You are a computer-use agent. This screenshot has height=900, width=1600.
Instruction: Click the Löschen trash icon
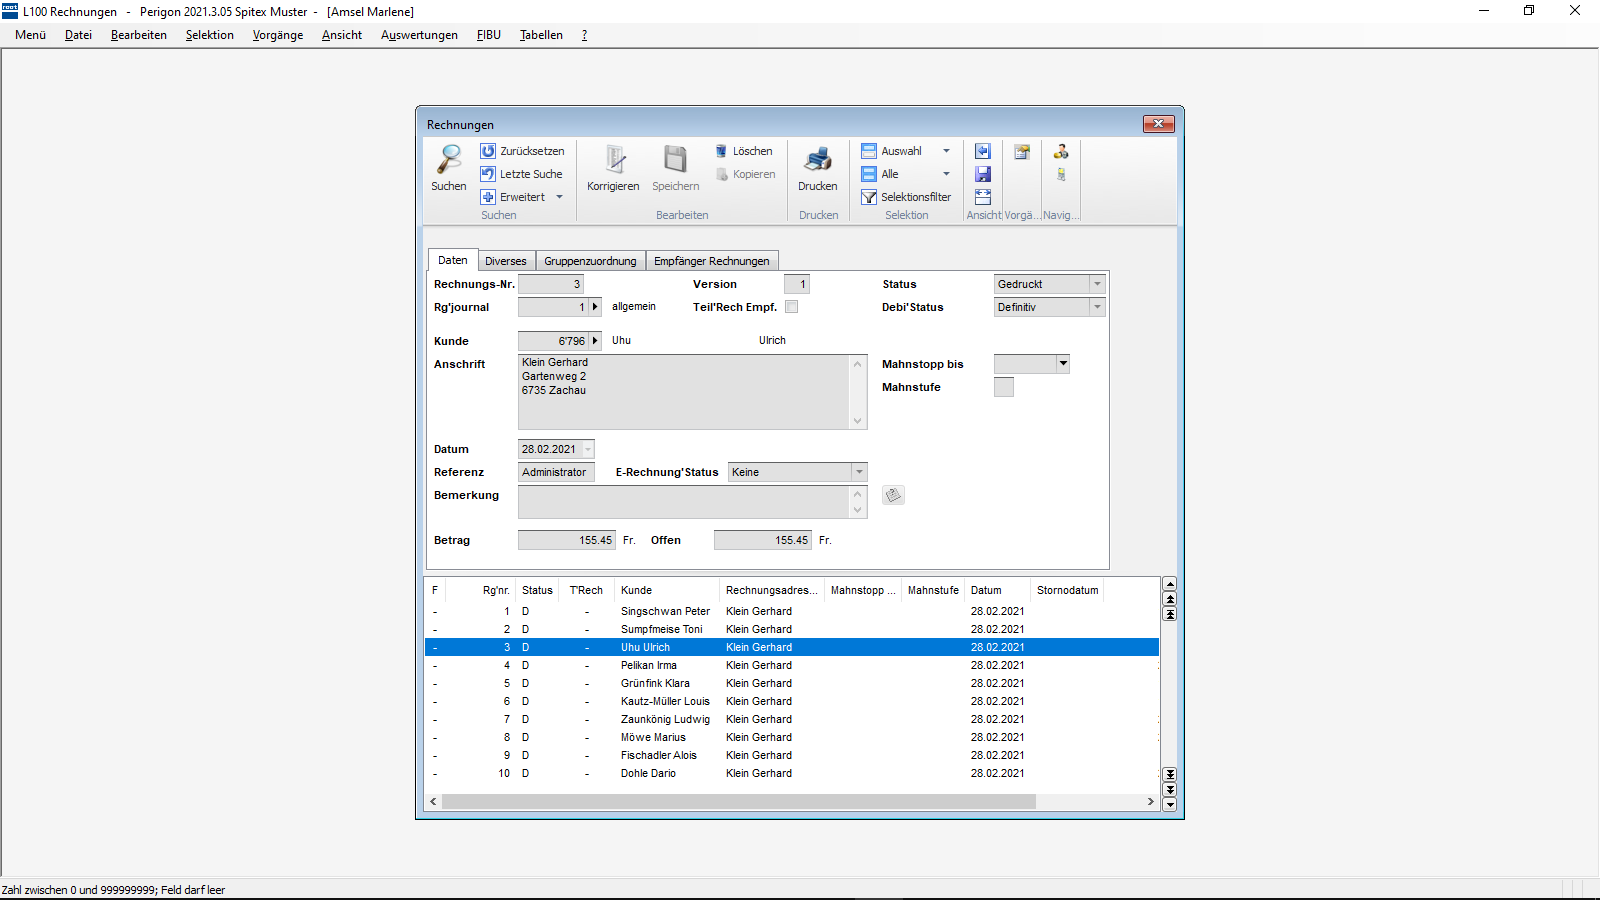[x=721, y=151]
